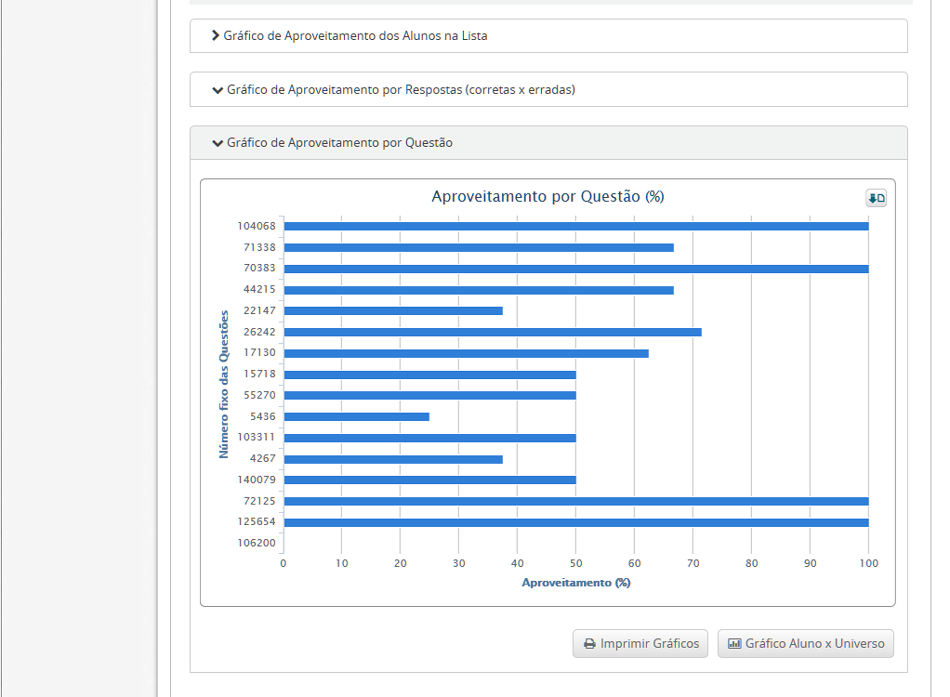Click the chart title Aproveitamento por Questão (%)

click(x=547, y=197)
